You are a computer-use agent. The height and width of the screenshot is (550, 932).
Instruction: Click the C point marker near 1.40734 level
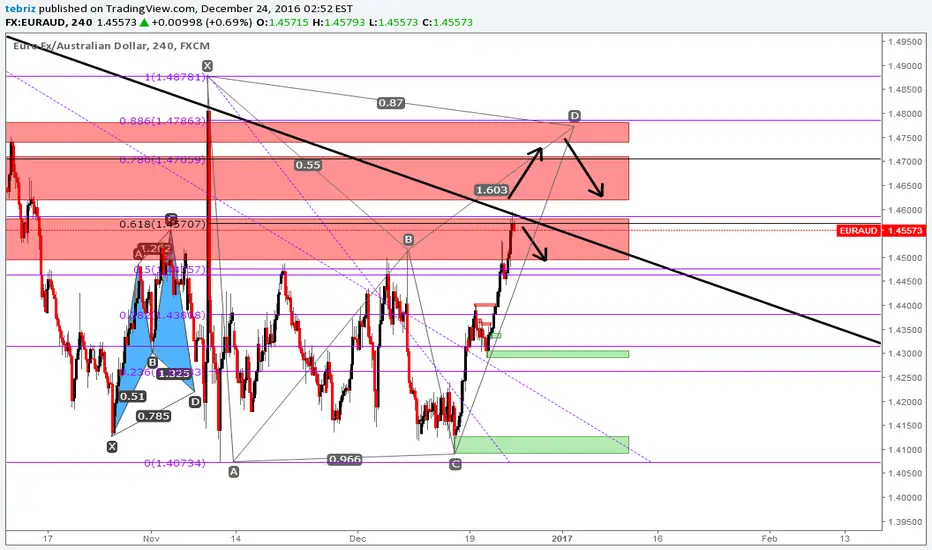455,464
